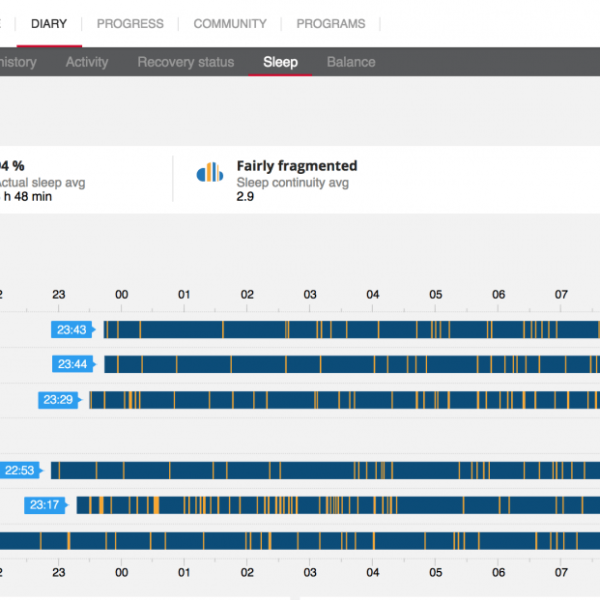
Task: Switch to the PROGRESS tab
Action: click(x=131, y=23)
